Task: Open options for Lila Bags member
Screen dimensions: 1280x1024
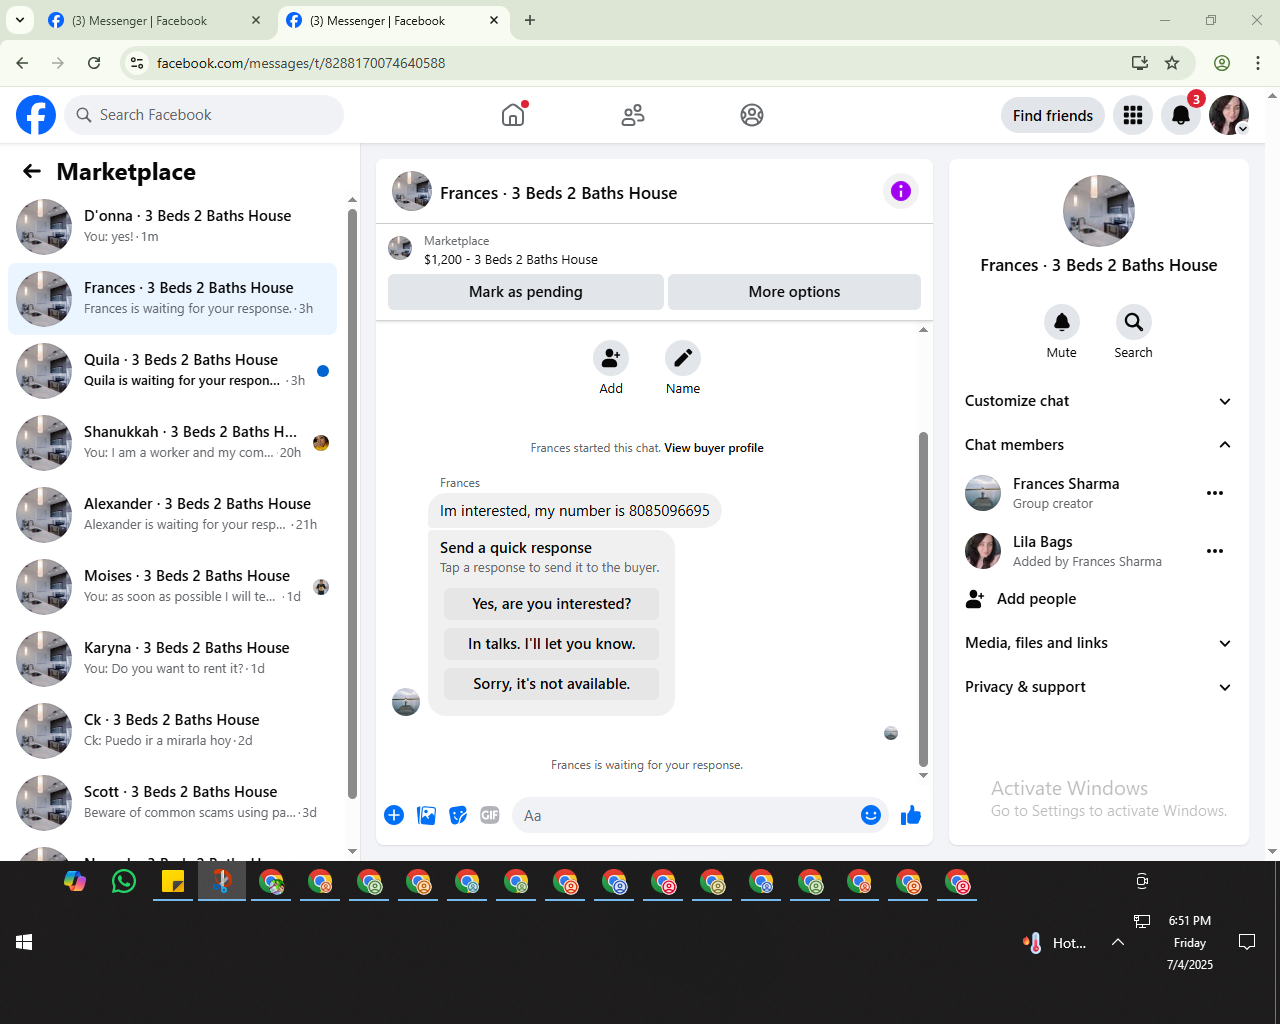Action: click(x=1215, y=551)
